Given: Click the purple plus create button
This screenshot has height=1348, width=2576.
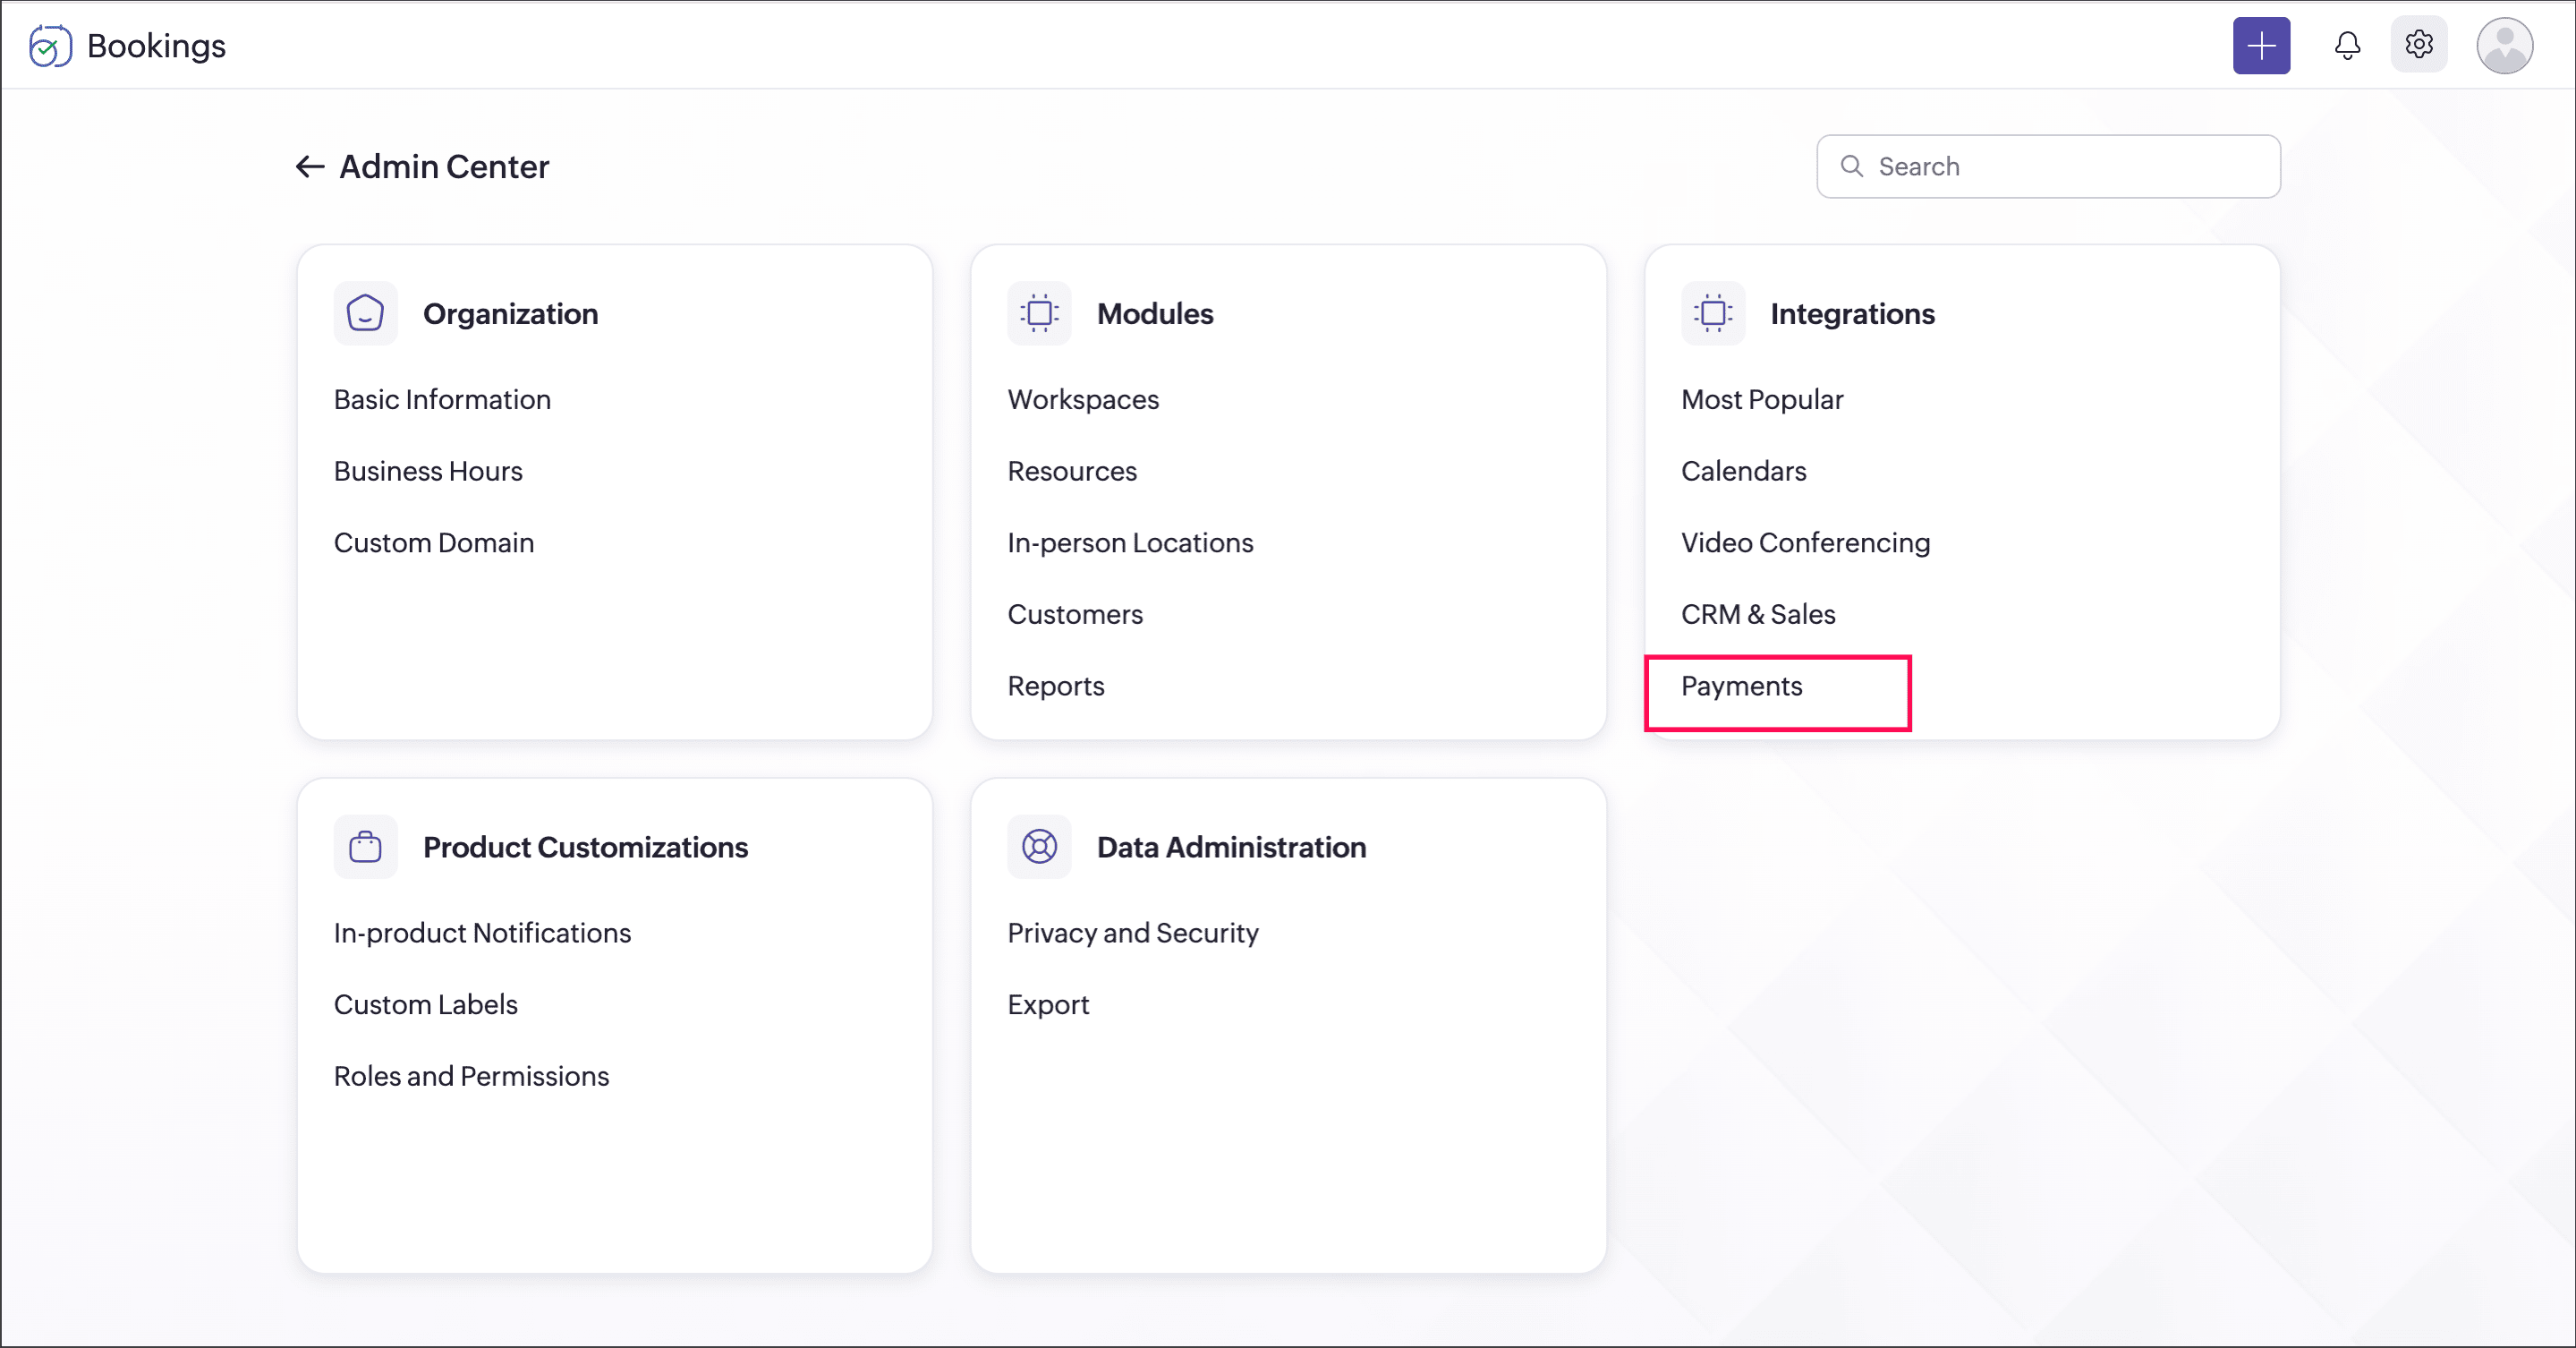Looking at the screenshot, I should (2261, 45).
